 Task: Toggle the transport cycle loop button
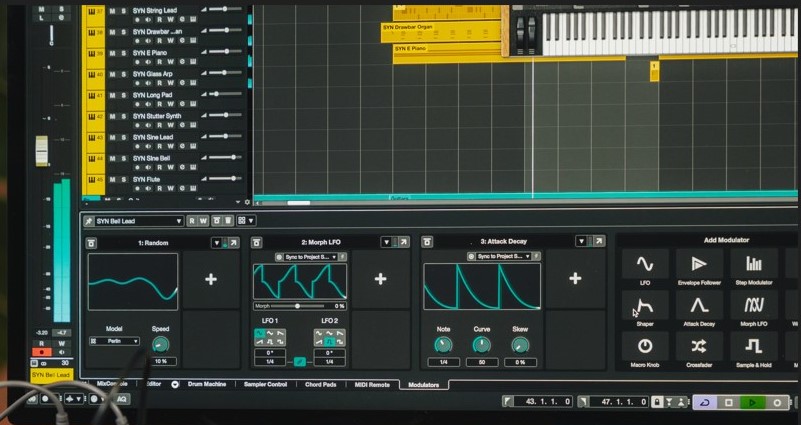706,402
